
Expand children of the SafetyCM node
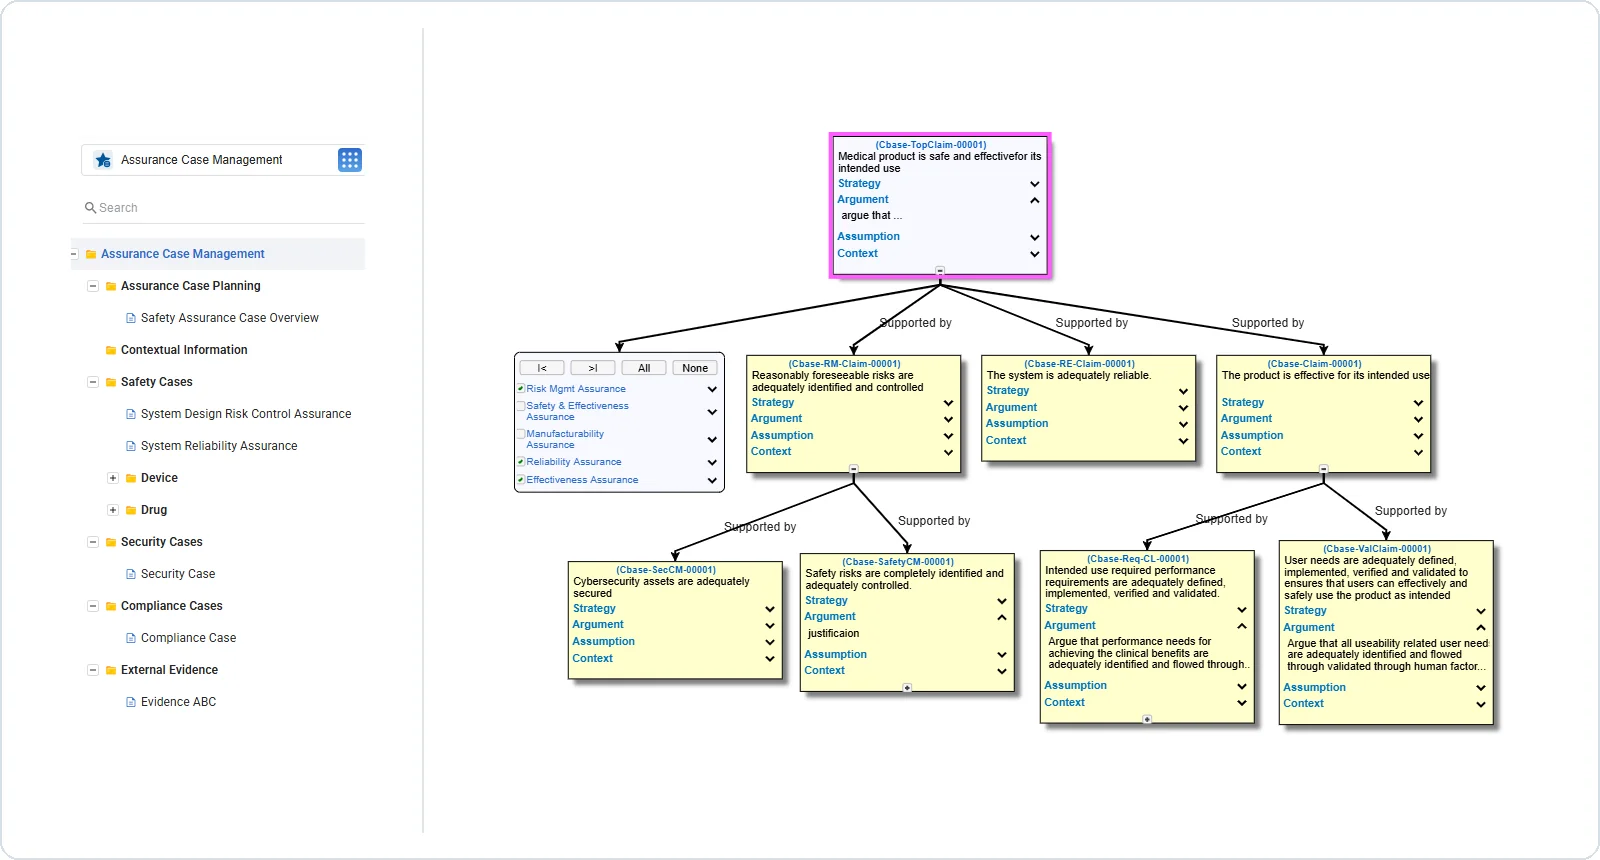907,688
